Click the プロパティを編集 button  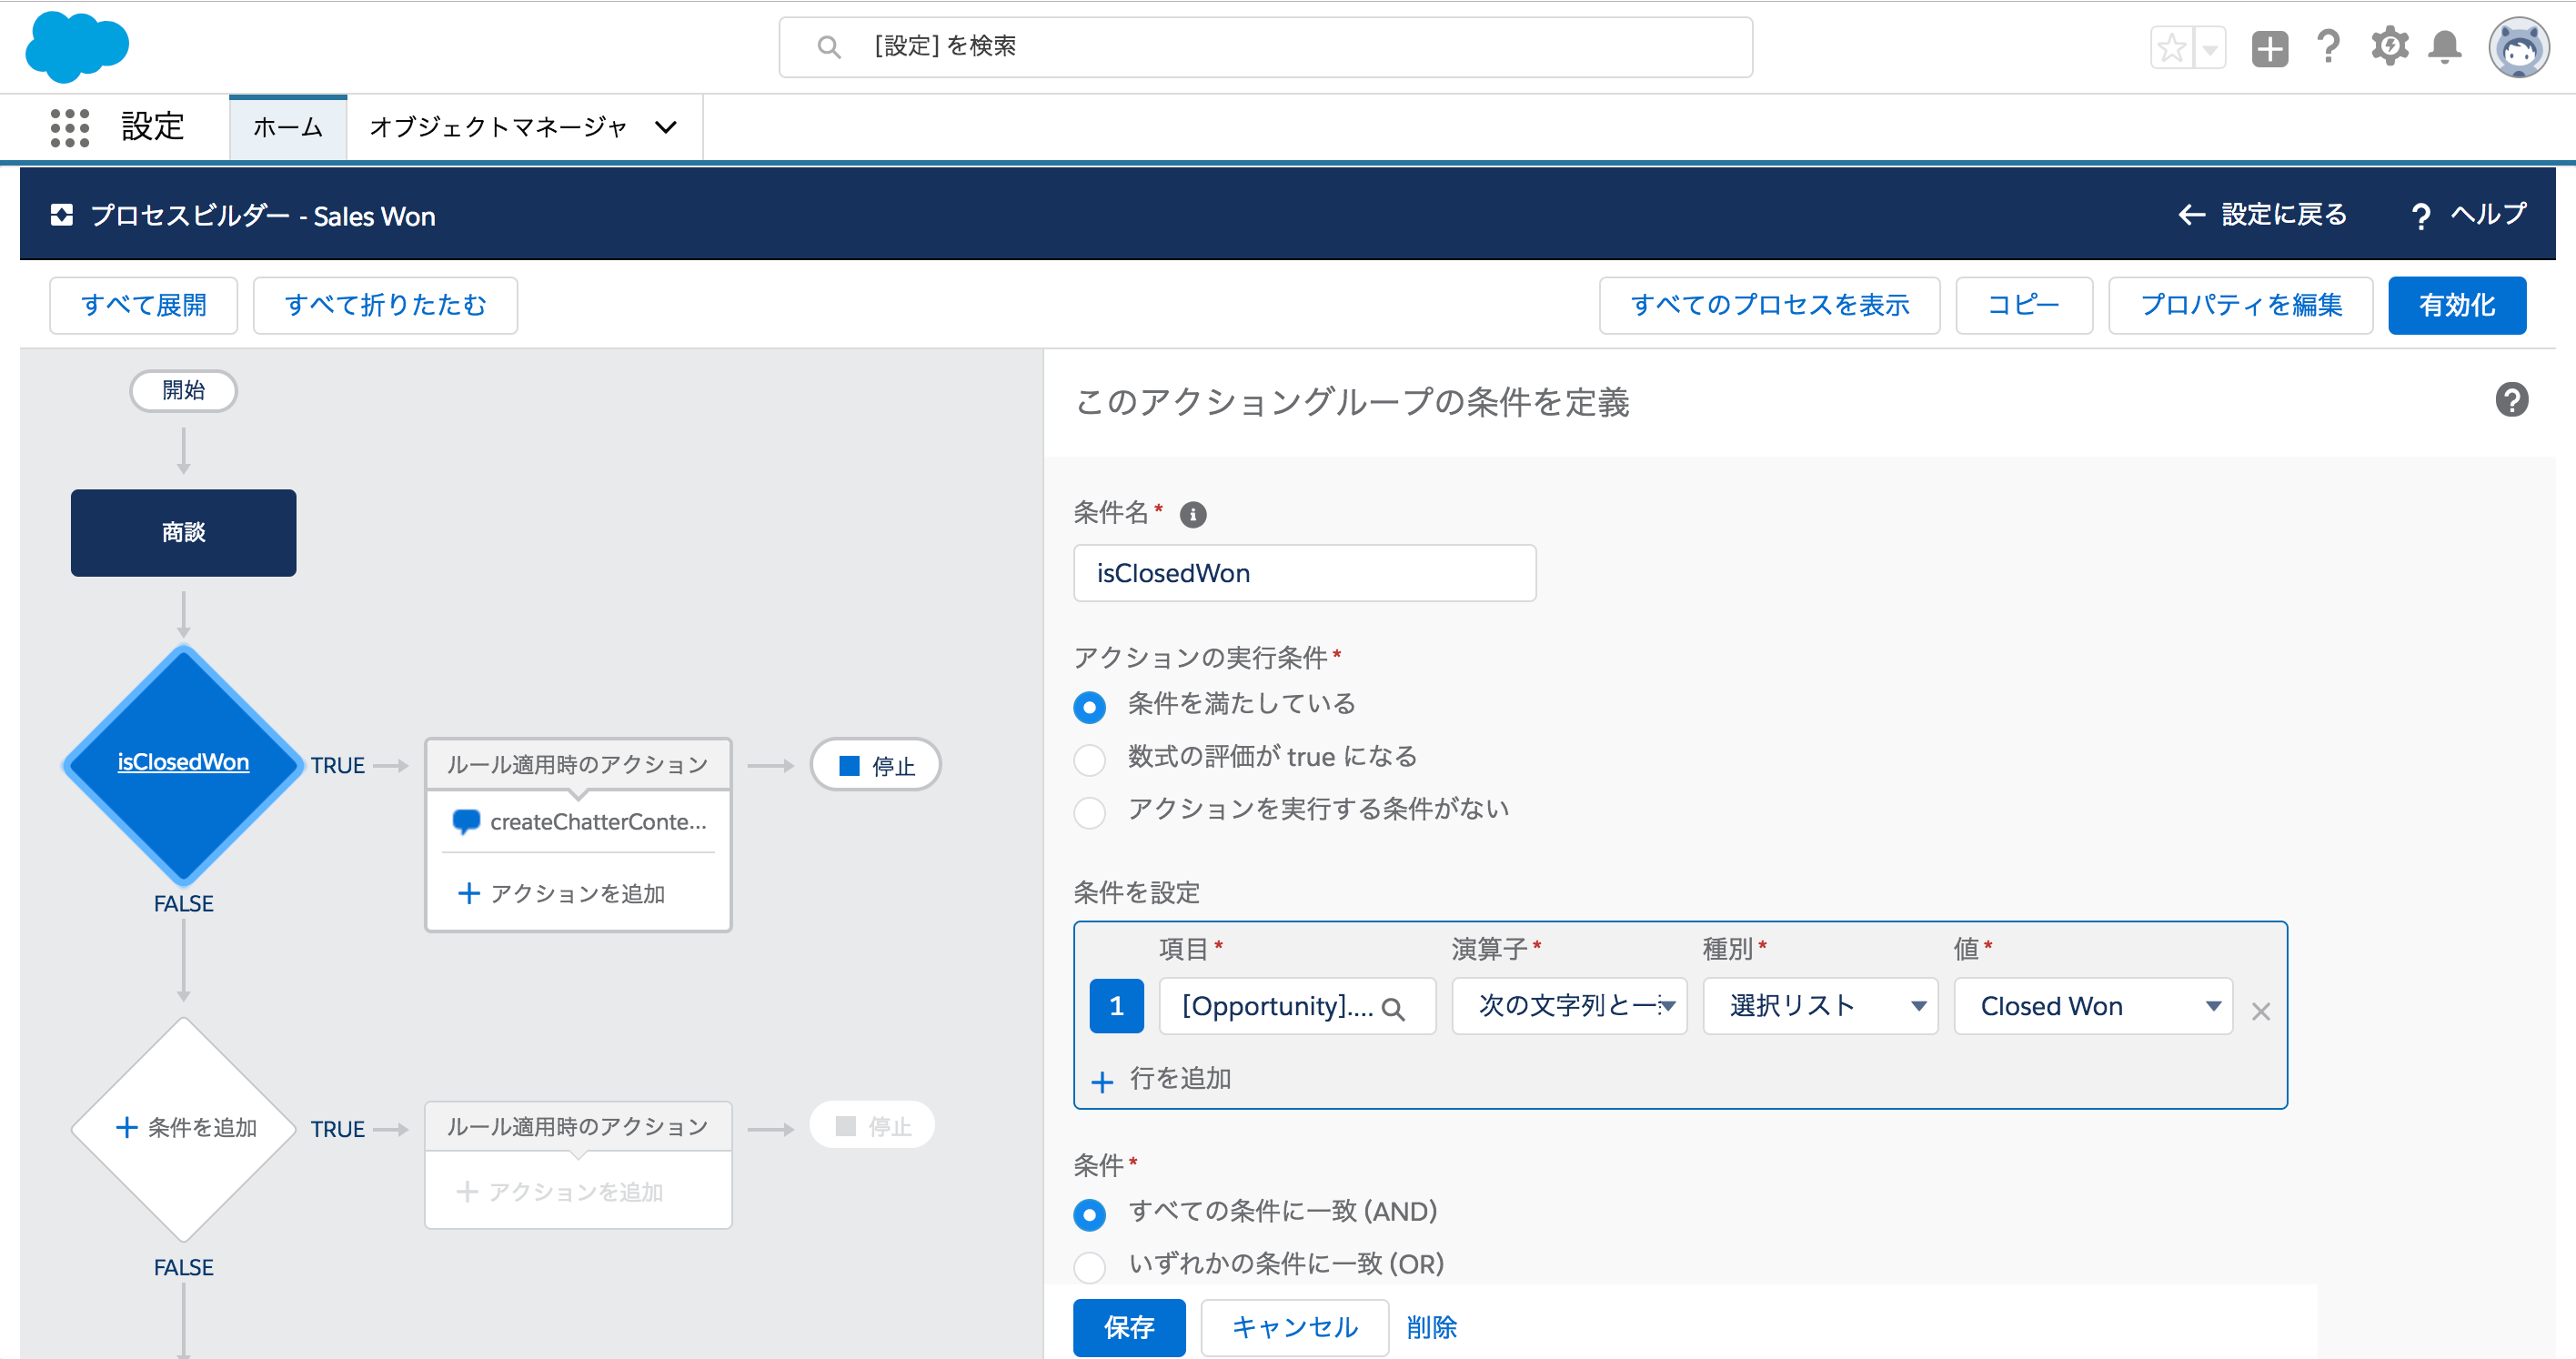[x=2240, y=305]
